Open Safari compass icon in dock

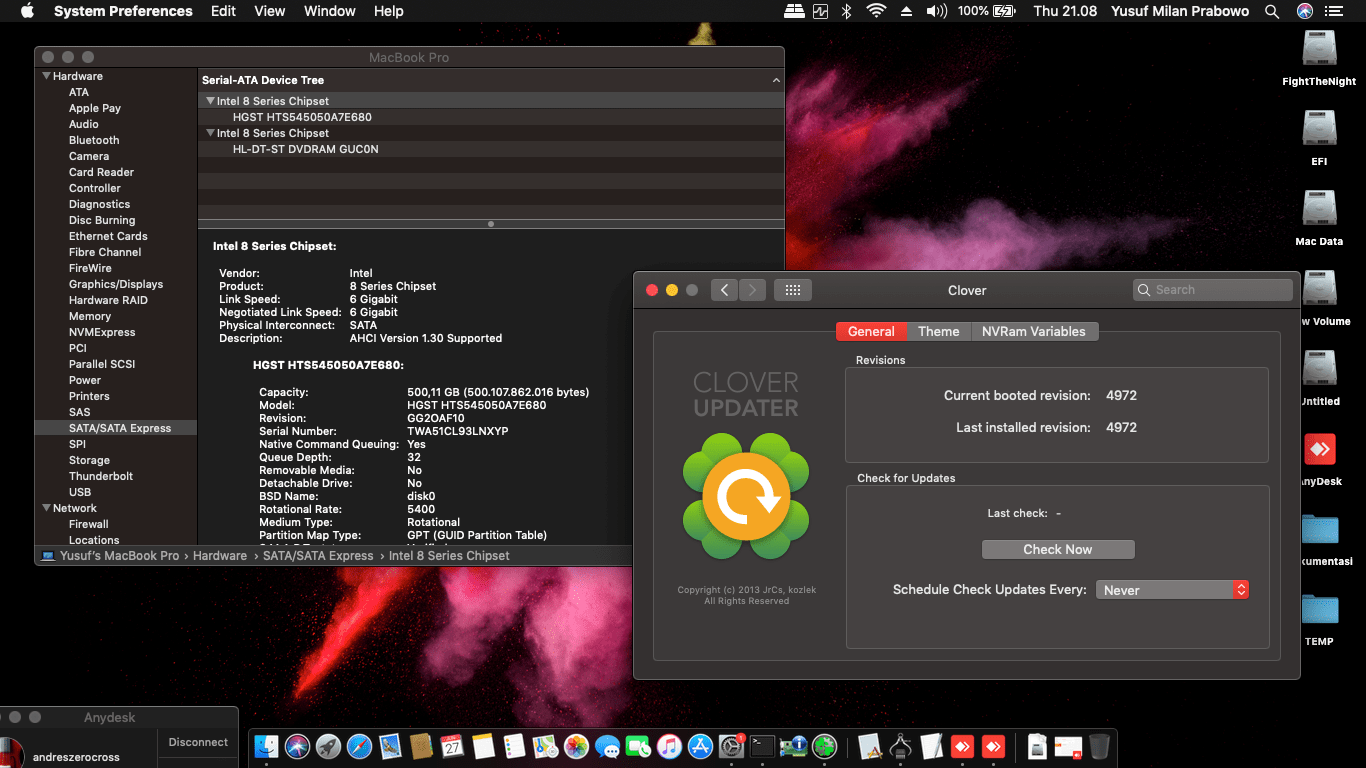coord(360,746)
